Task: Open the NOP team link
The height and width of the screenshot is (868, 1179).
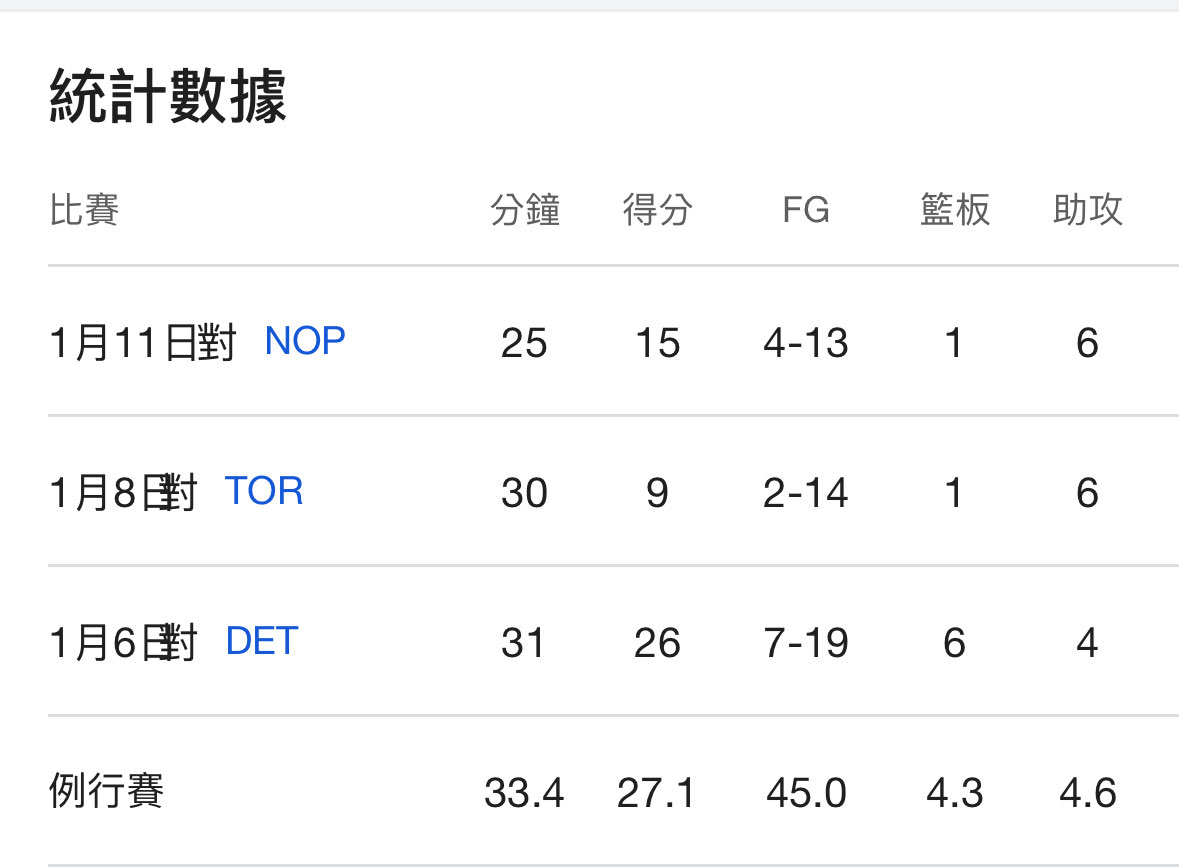Action: point(305,342)
